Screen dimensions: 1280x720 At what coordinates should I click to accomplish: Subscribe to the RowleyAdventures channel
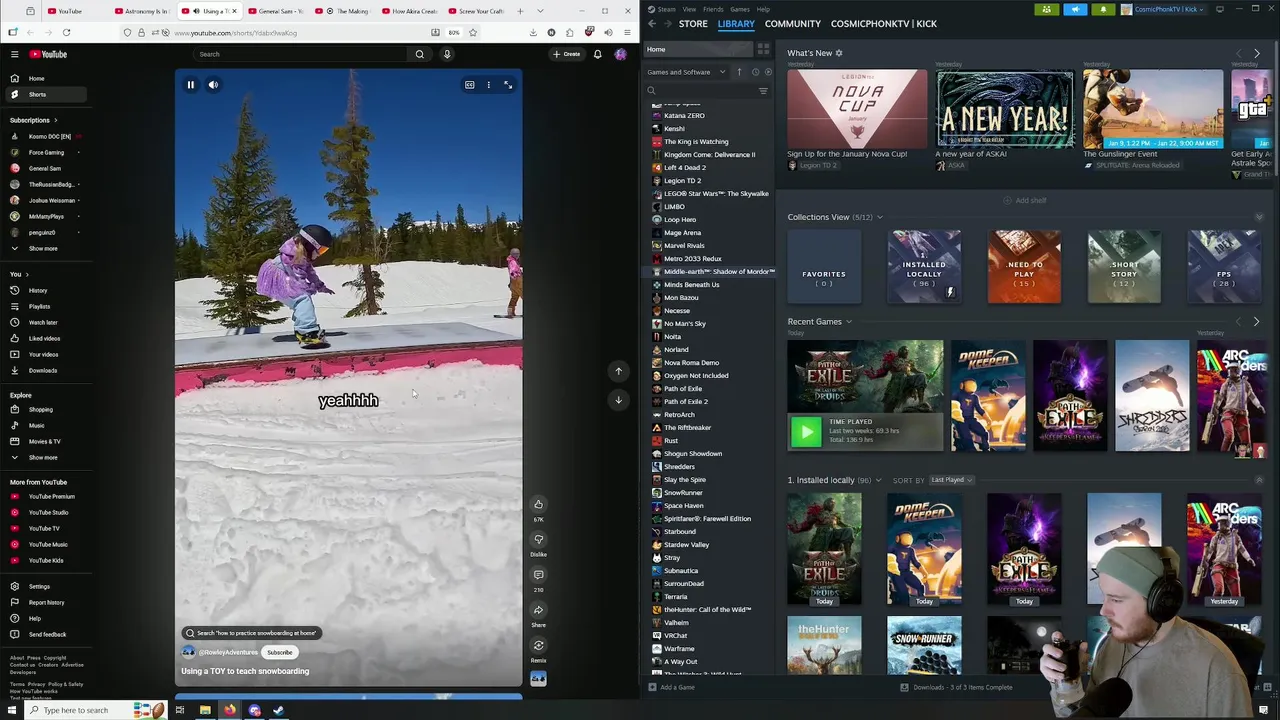280,652
